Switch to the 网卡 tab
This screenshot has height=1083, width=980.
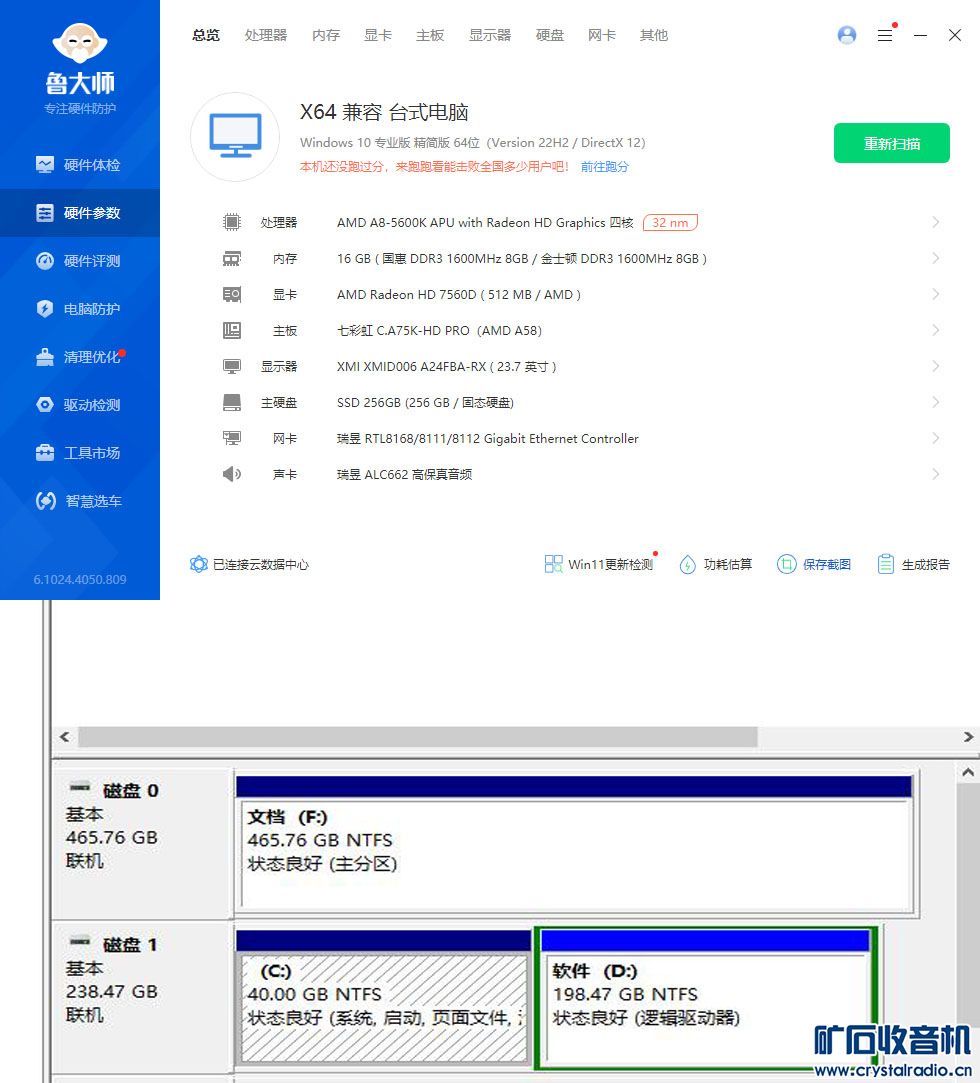(x=602, y=35)
